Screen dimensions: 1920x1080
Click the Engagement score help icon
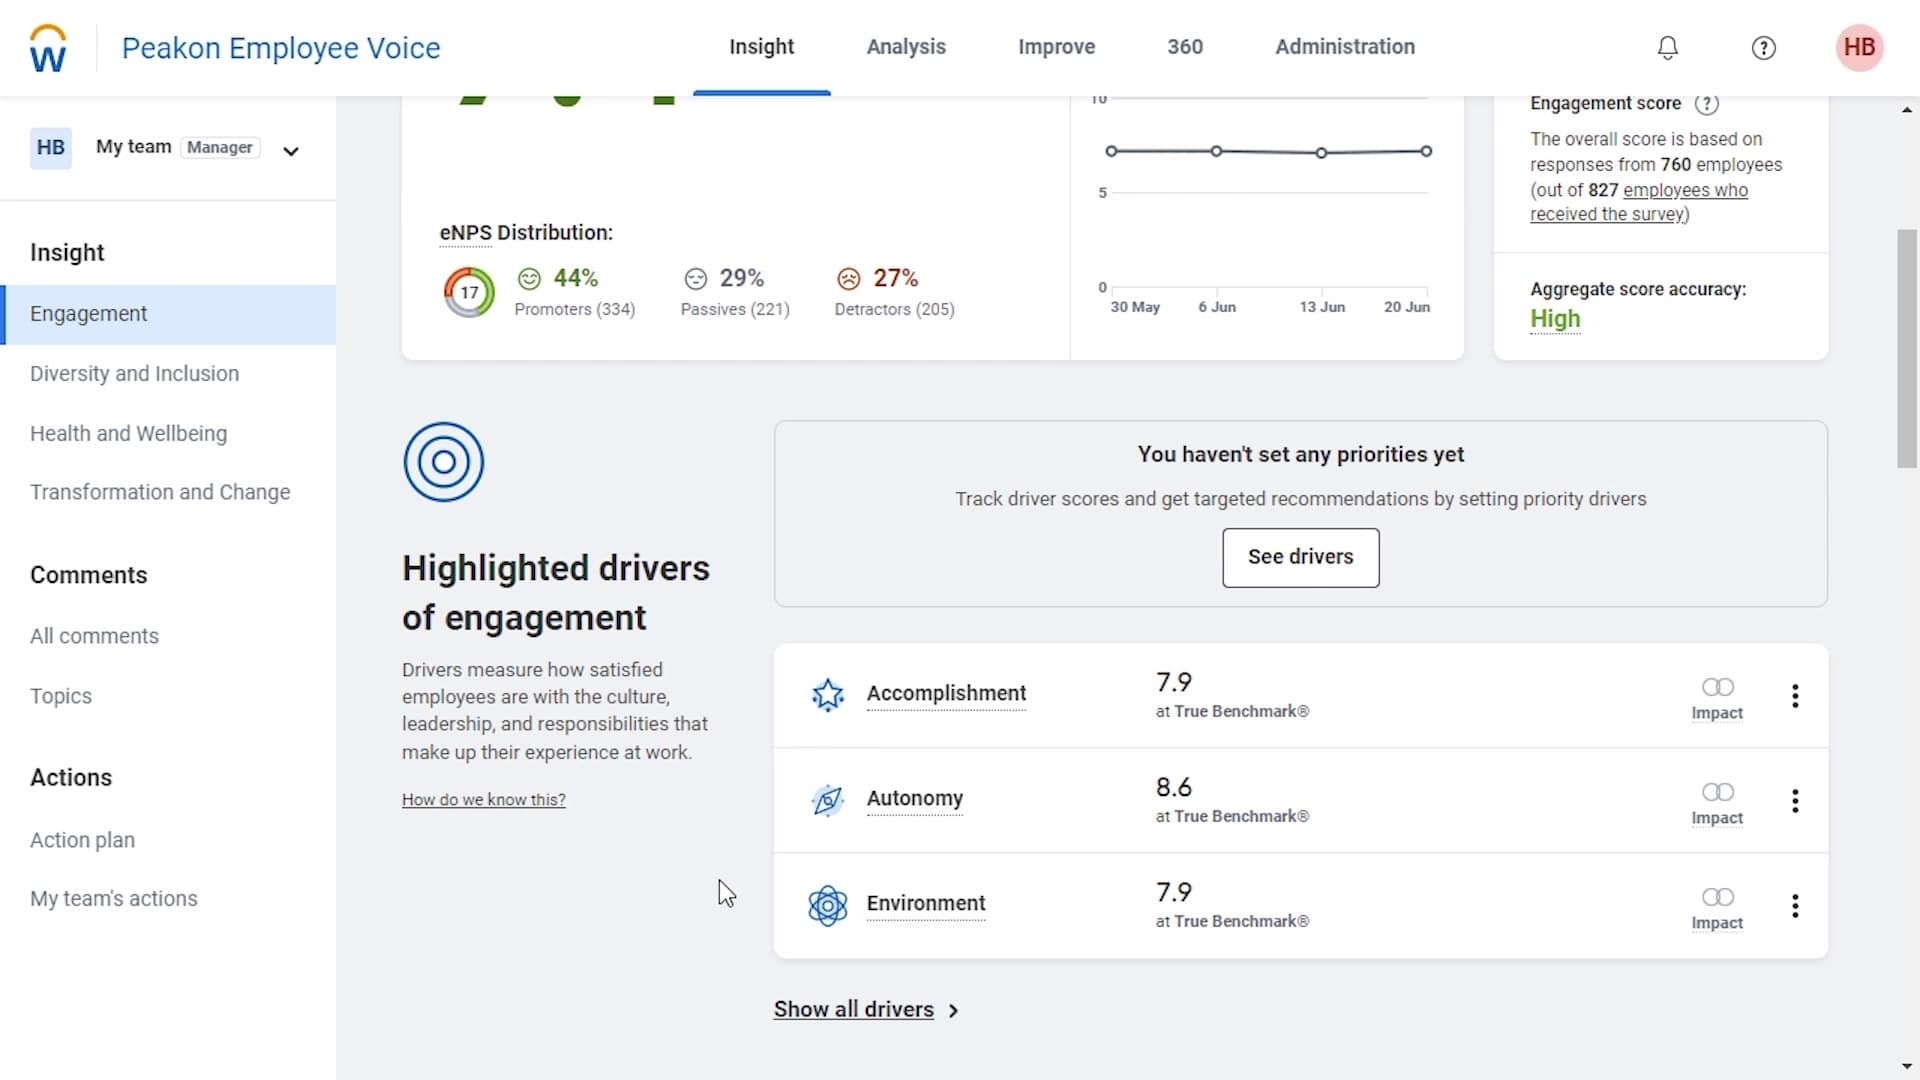(x=1706, y=104)
